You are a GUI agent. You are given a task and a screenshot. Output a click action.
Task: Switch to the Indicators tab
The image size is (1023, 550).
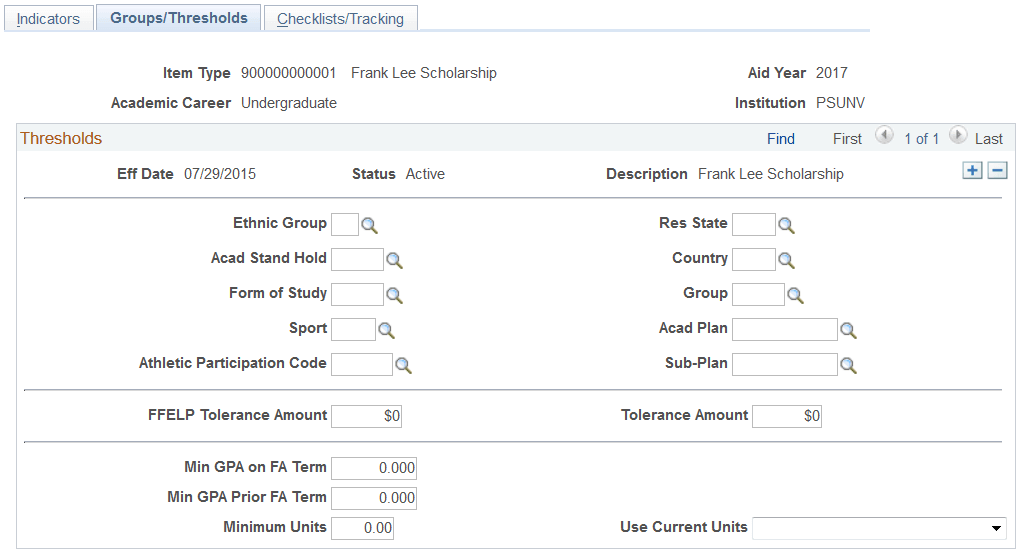(48, 19)
